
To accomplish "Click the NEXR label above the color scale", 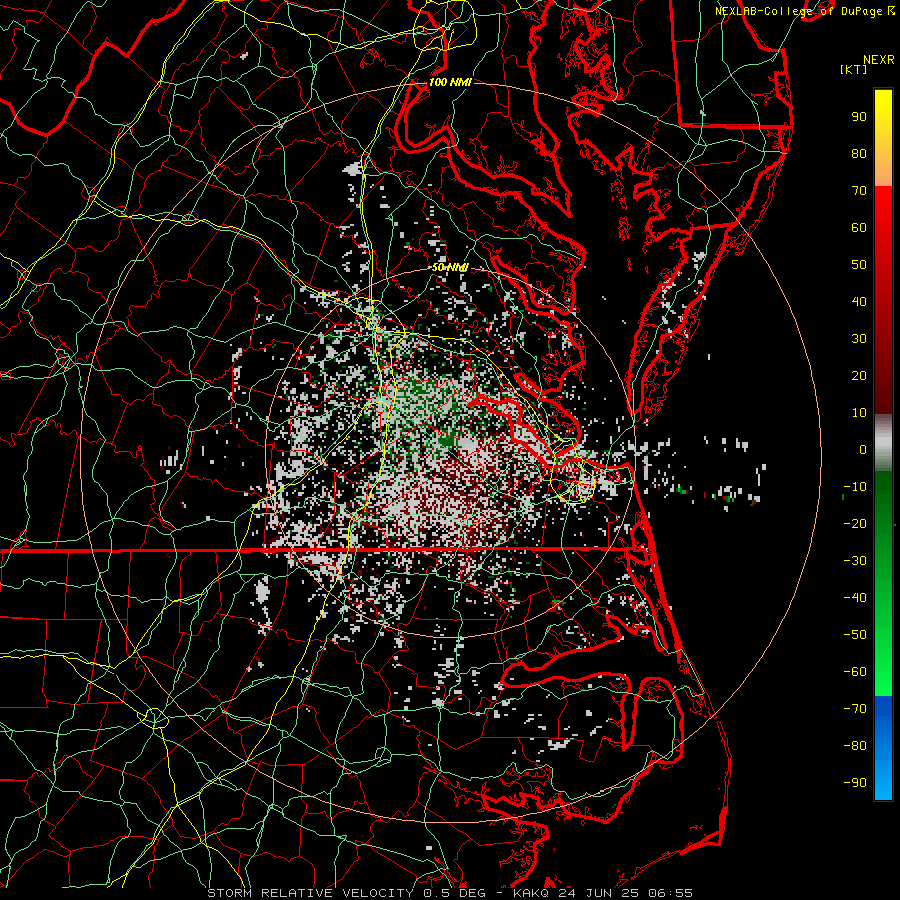I will [879, 60].
